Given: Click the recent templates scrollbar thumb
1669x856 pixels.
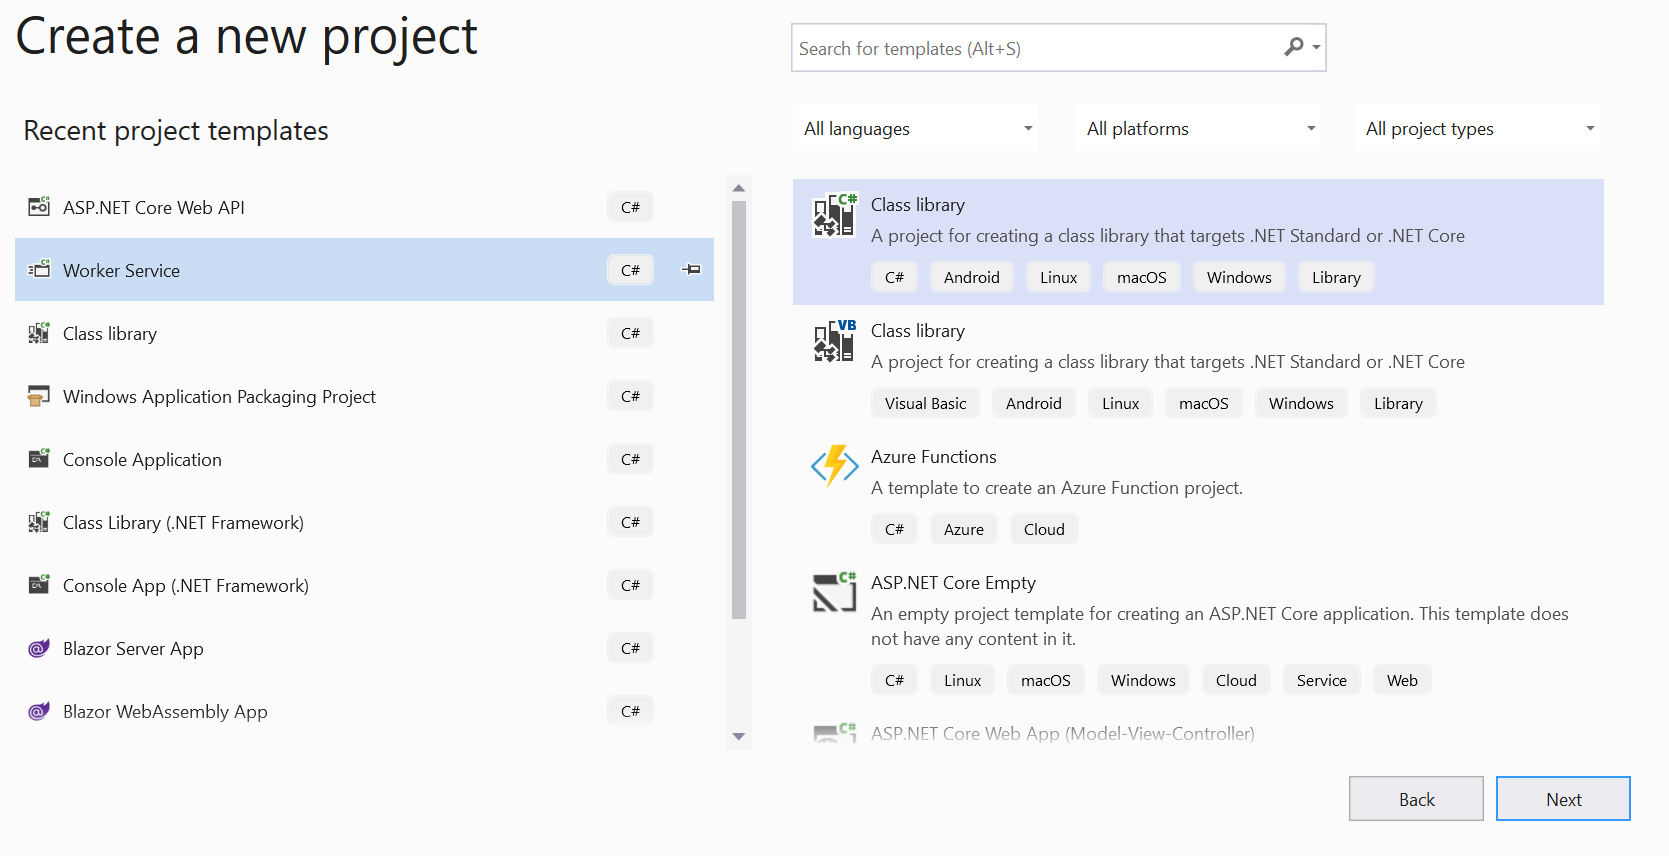Looking at the screenshot, I should 739,410.
